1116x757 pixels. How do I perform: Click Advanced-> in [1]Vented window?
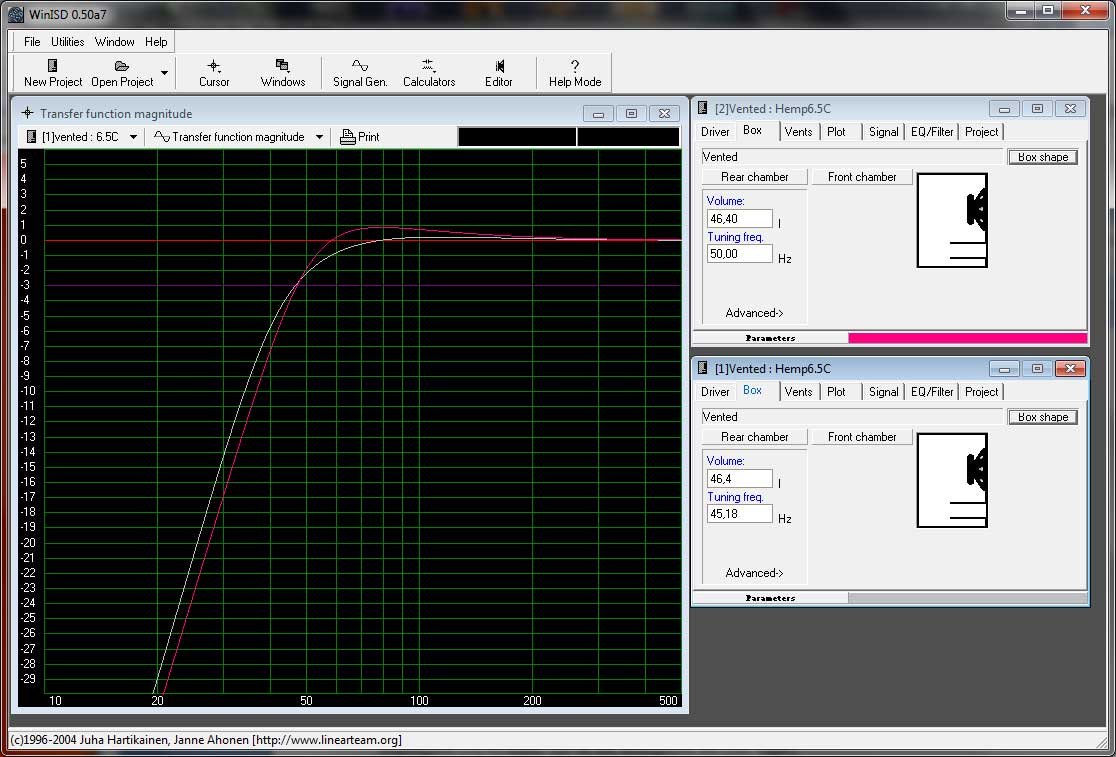(754, 573)
